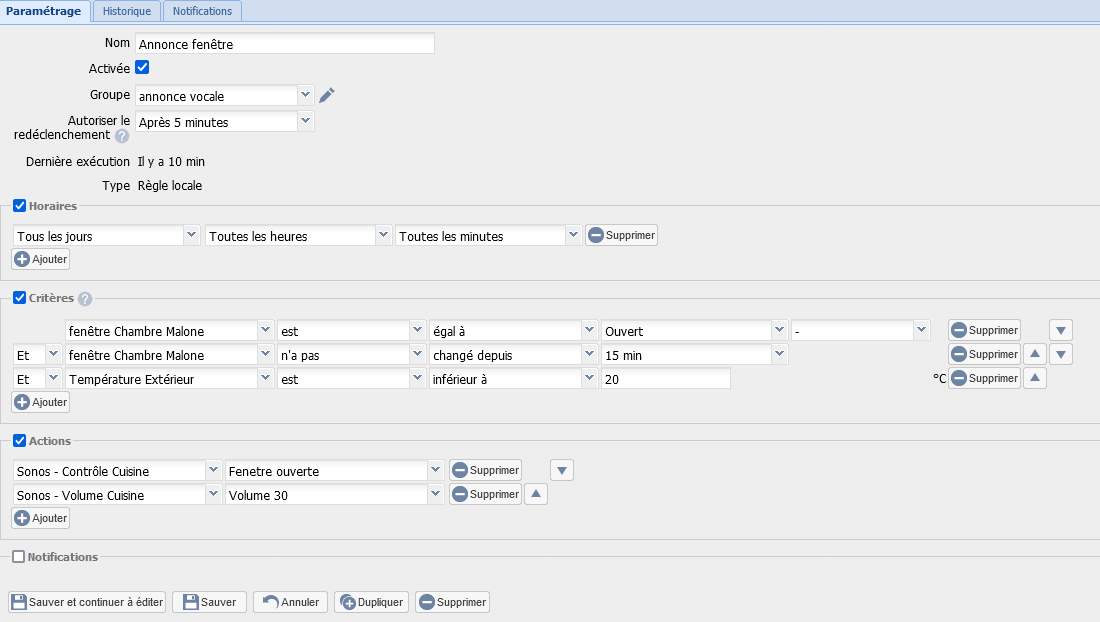Open the top Notifications tab
1100x622 pixels.
tap(202, 11)
